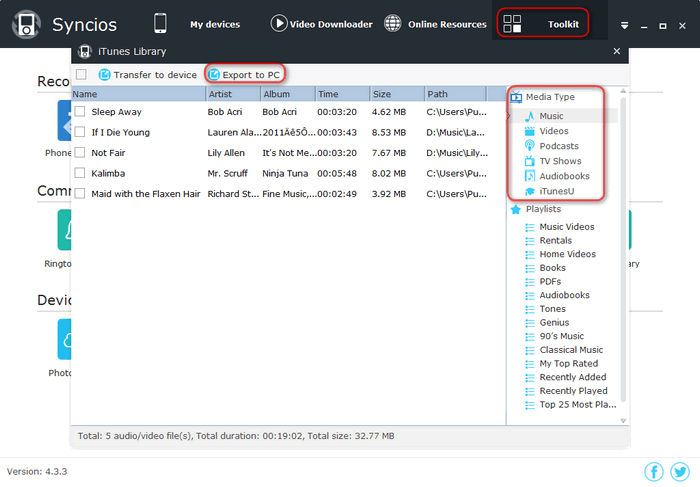Sort by Path column header

[455, 94]
